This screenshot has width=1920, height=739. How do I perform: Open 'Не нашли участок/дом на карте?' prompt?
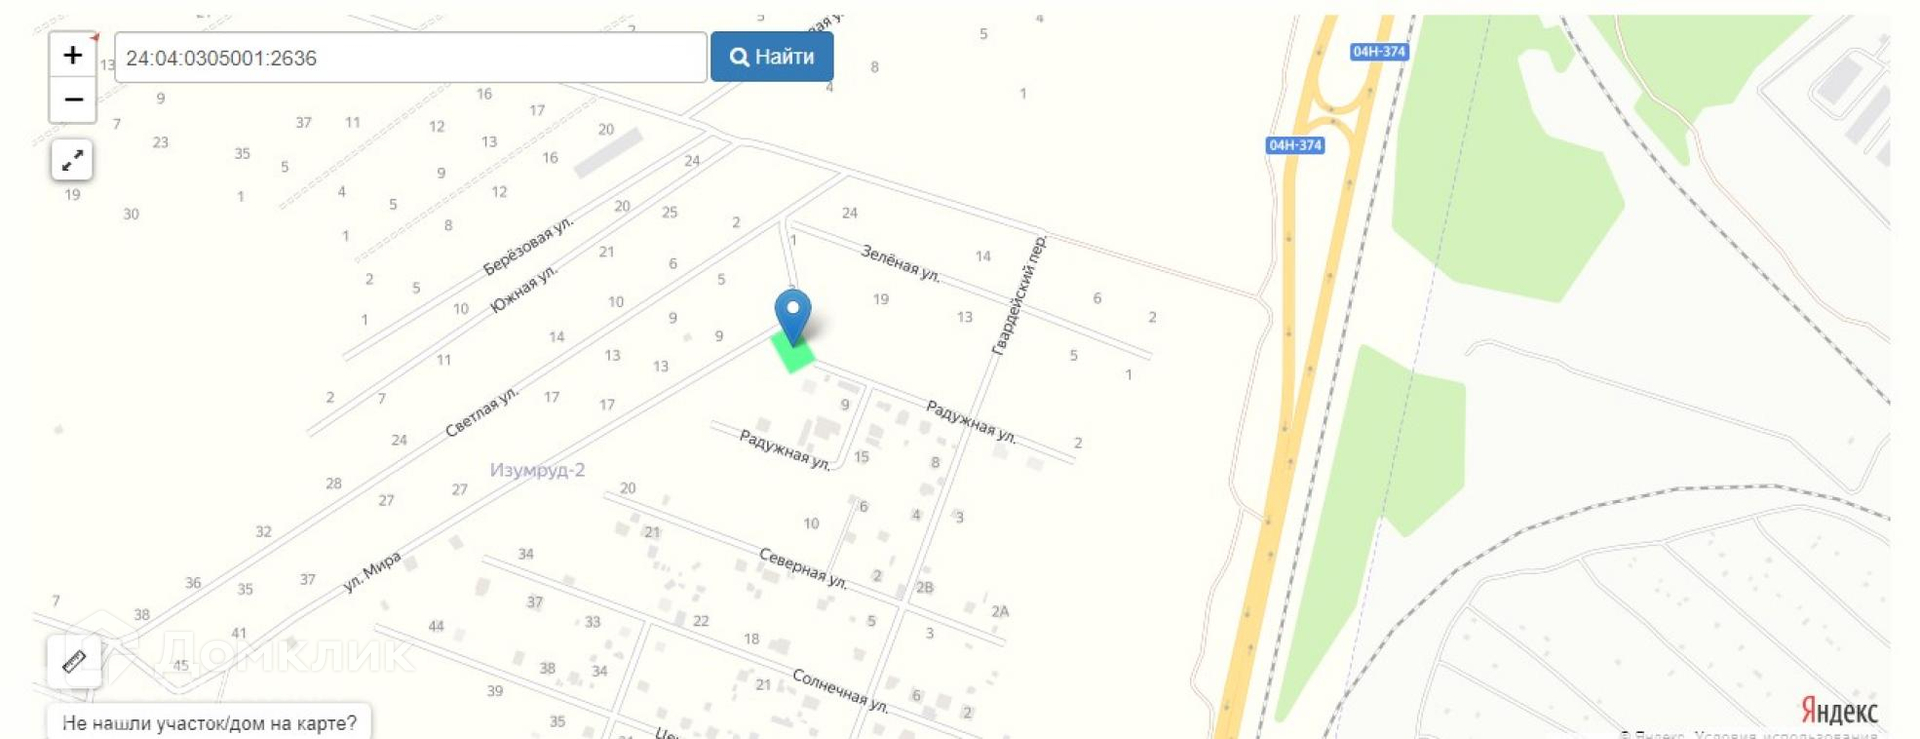point(209,722)
